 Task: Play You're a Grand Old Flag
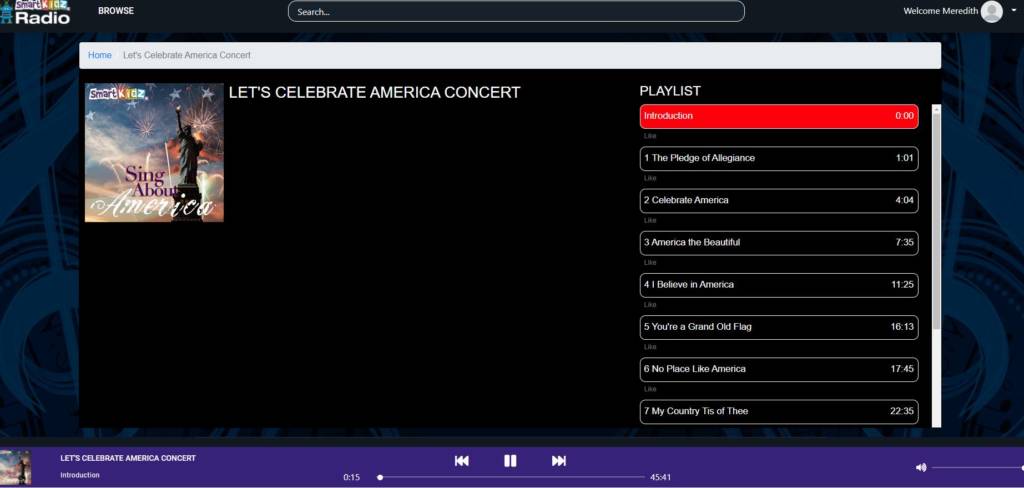[x=778, y=327]
